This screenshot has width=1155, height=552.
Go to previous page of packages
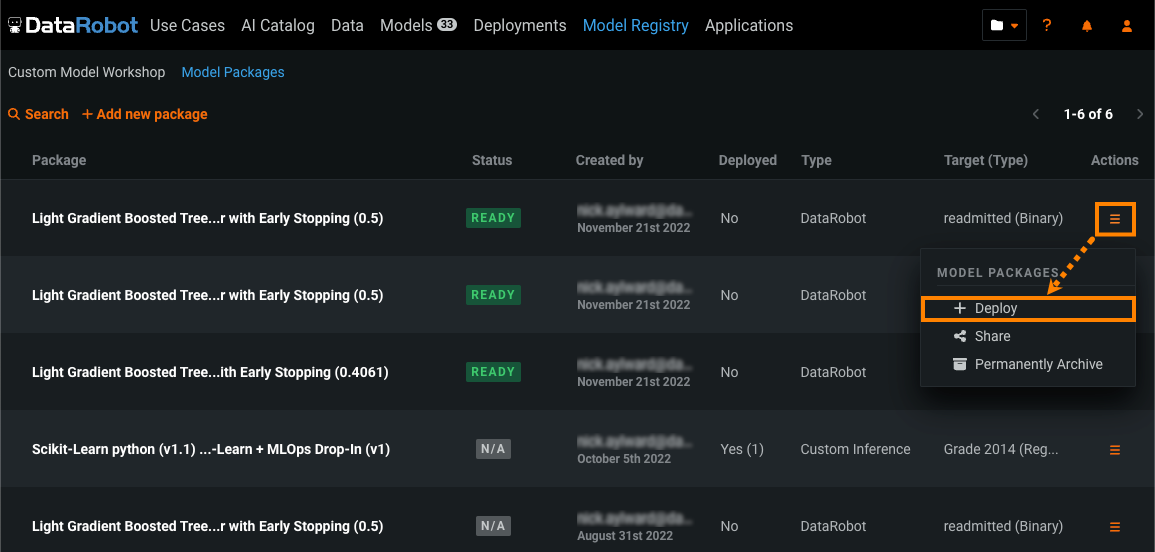tap(1036, 115)
